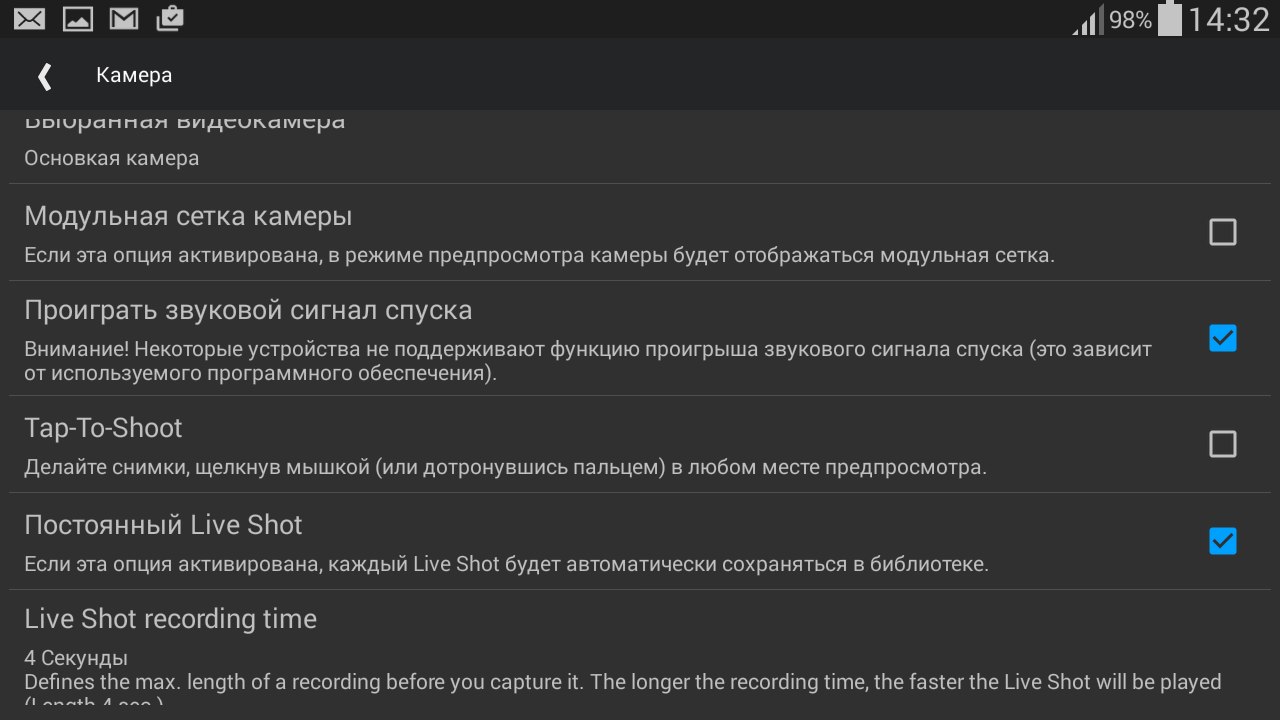Disable the Постоянный Live Shot checkbox
Viewport: 1280px width, 720px height.
(x=1222, y=541)
